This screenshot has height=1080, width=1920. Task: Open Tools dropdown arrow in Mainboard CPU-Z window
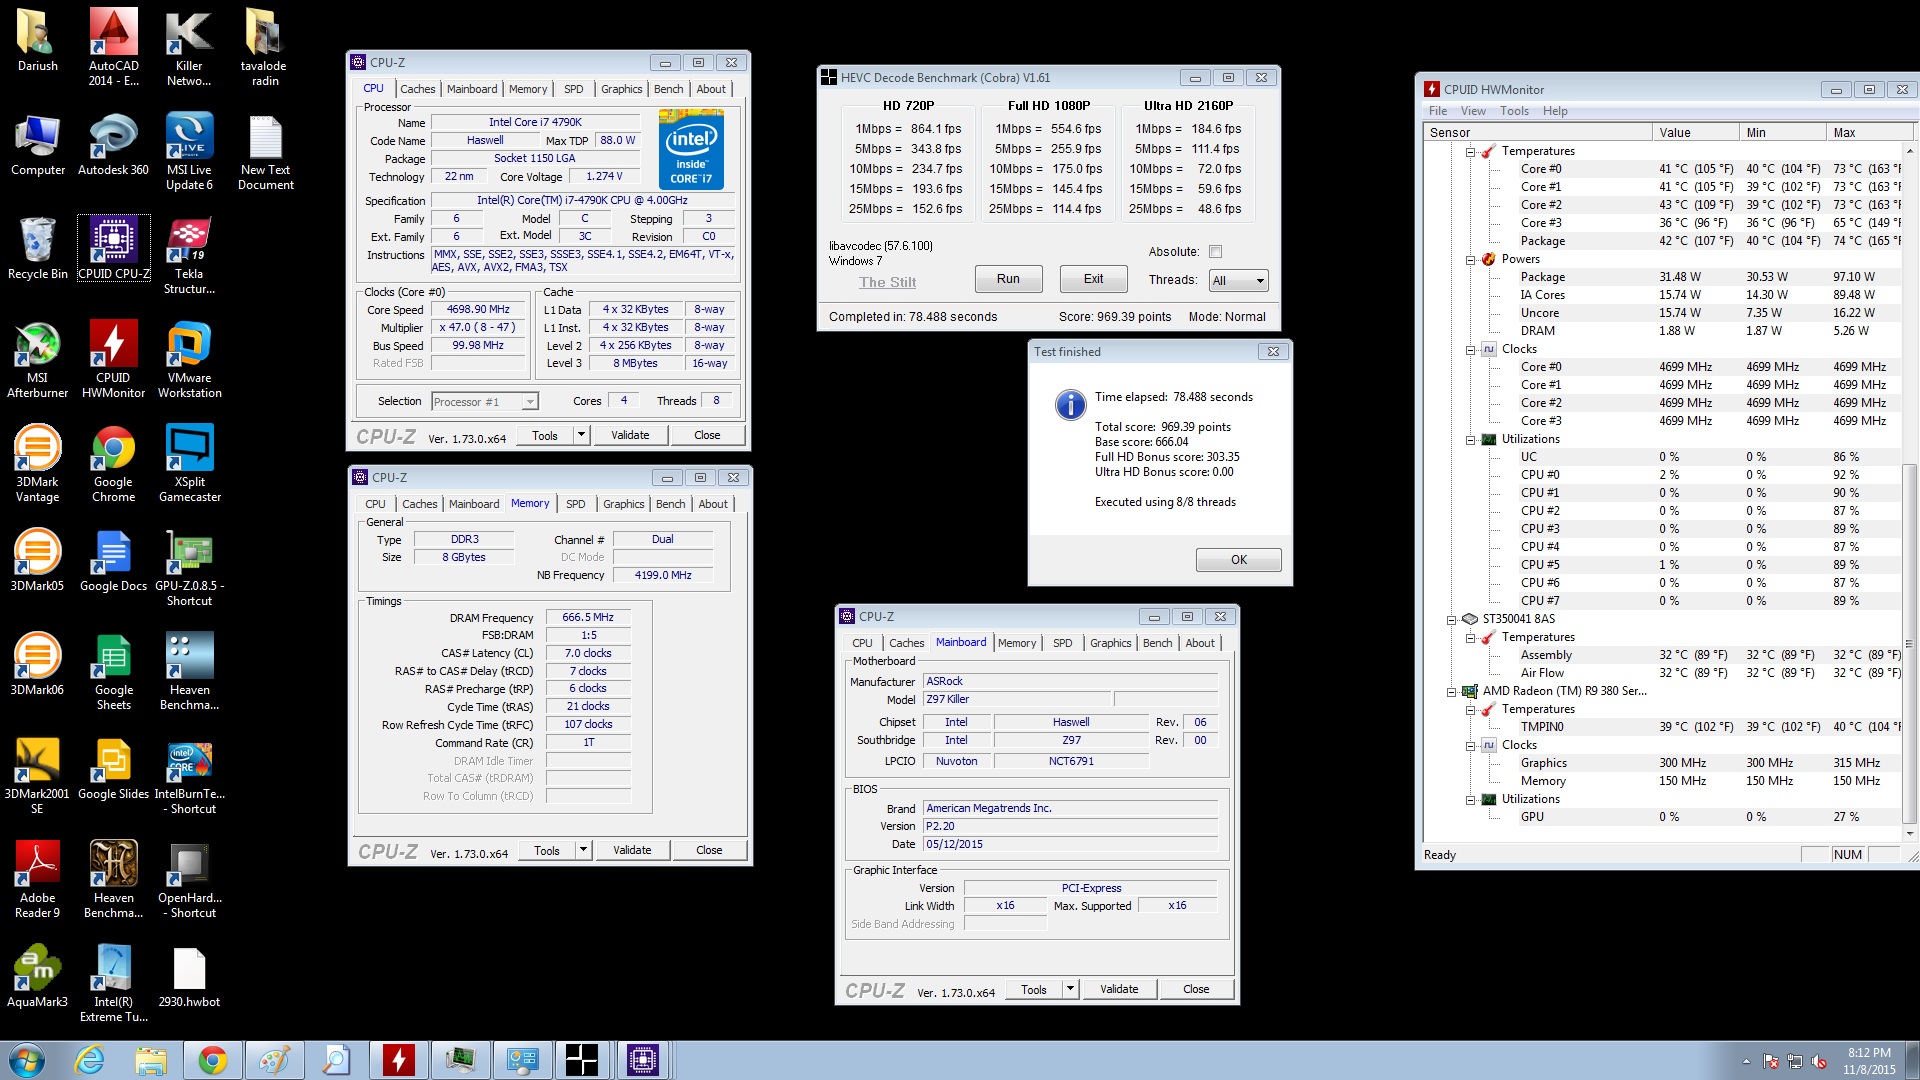tap(1070, 989)
